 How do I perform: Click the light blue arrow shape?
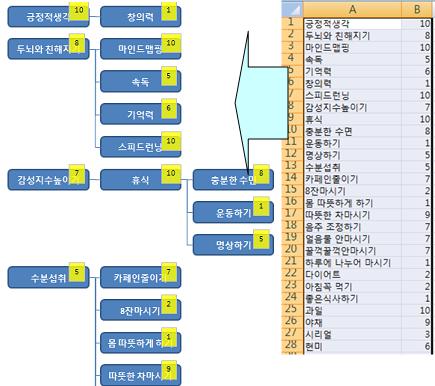[x=262, y=103]
